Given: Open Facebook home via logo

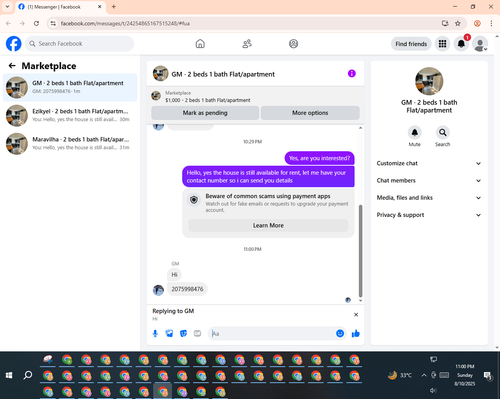Looking at the screenshot, I should [14, 44].
